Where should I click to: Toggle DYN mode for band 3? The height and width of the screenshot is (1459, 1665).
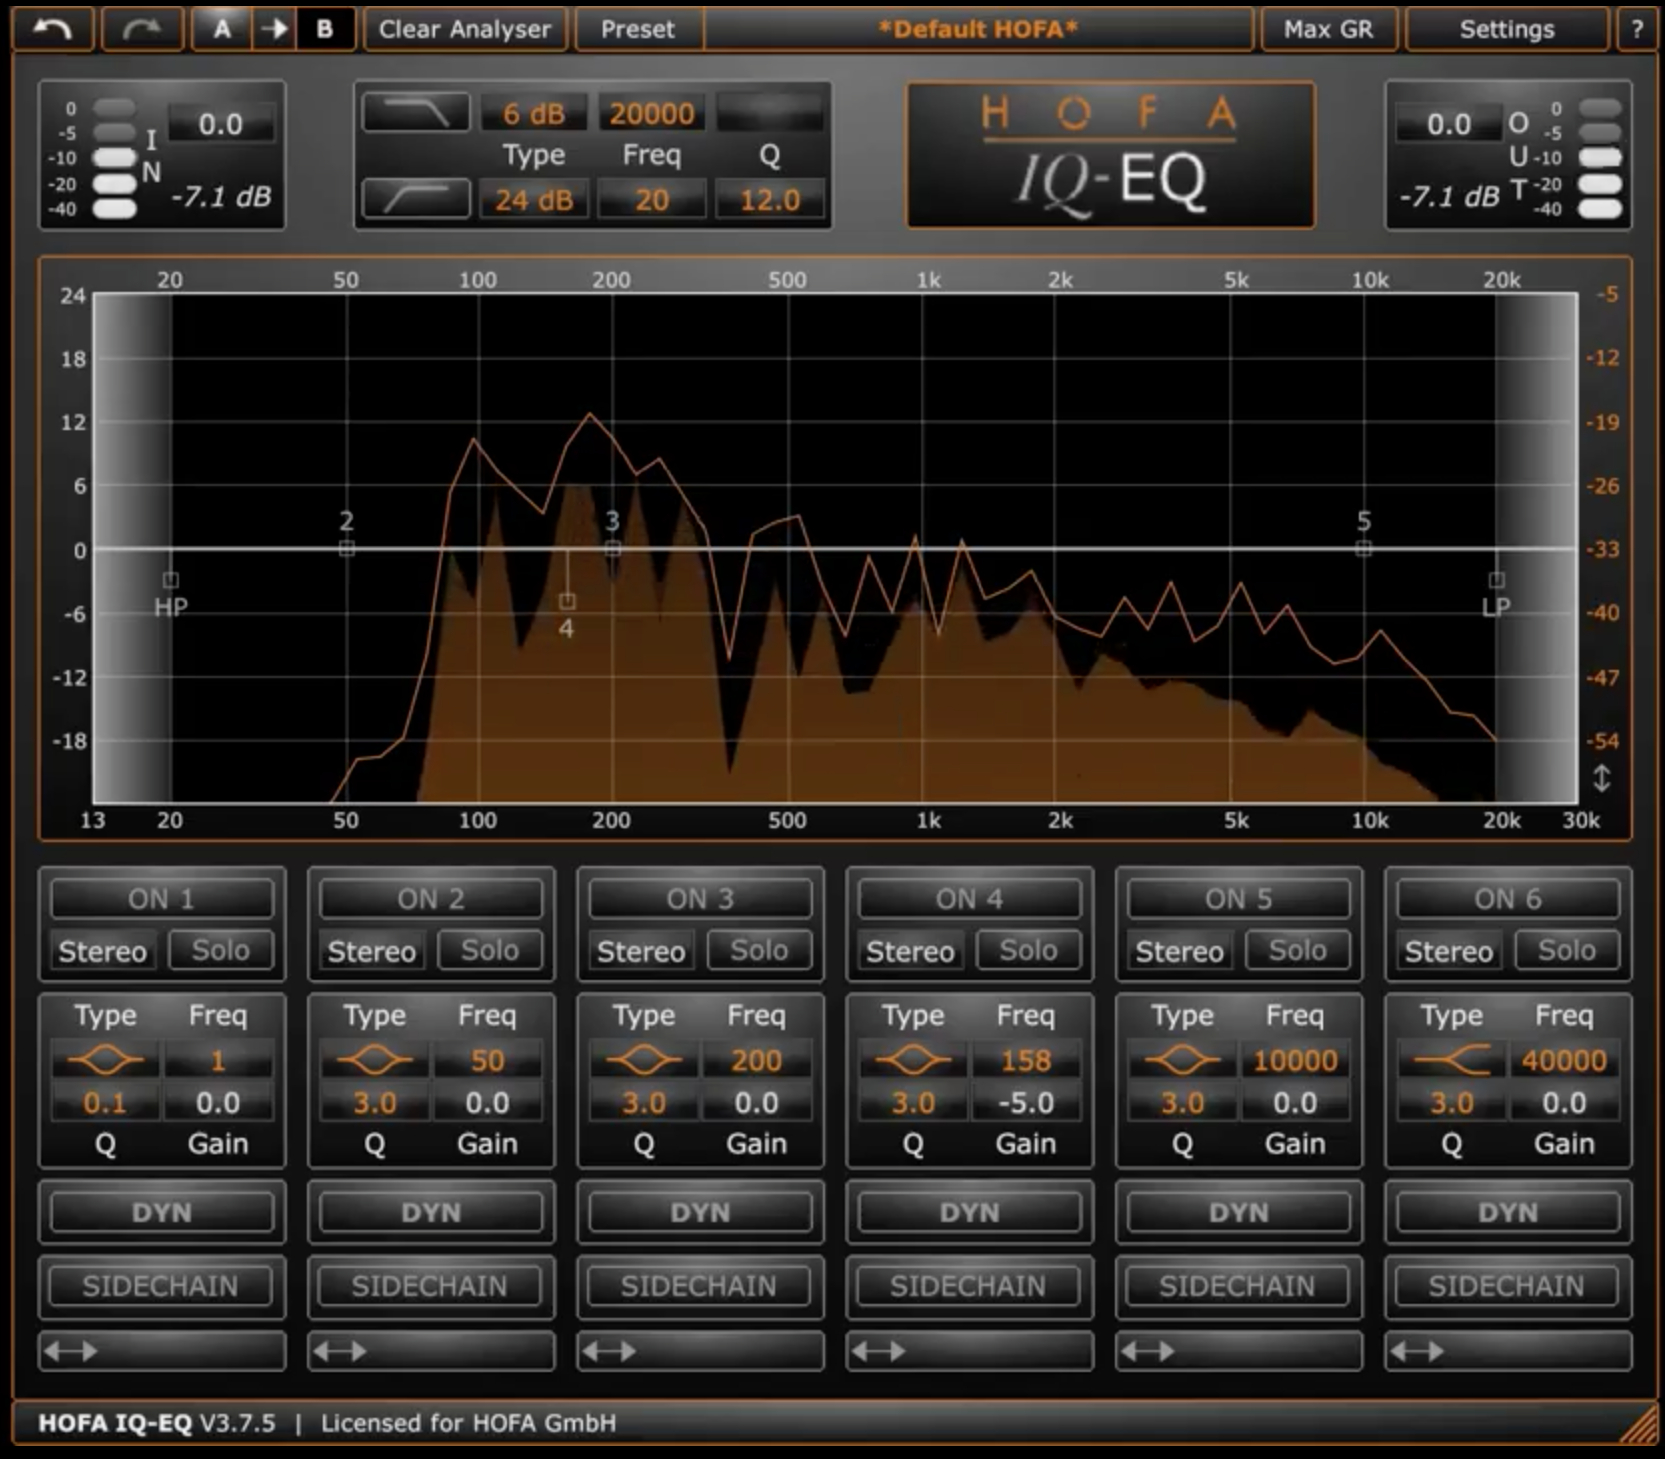[700, 1212]
